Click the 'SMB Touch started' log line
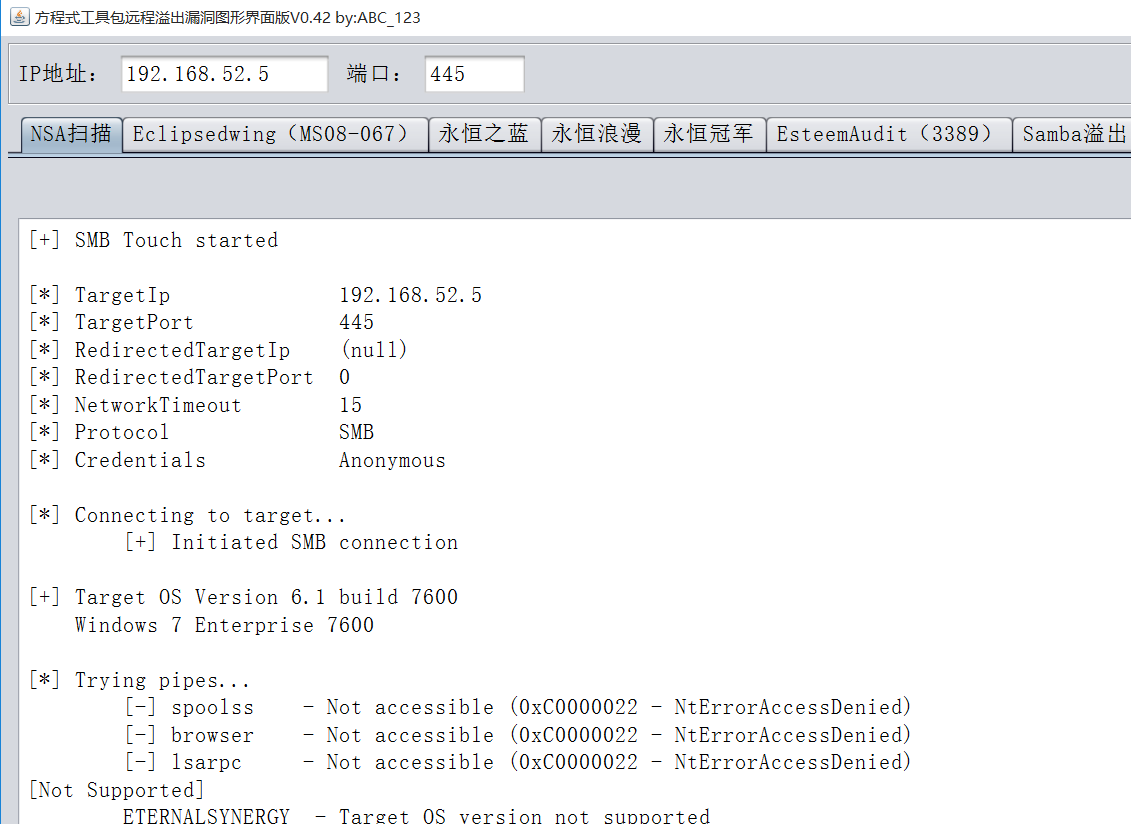1131x824 pixels. (x=154, y=240)
